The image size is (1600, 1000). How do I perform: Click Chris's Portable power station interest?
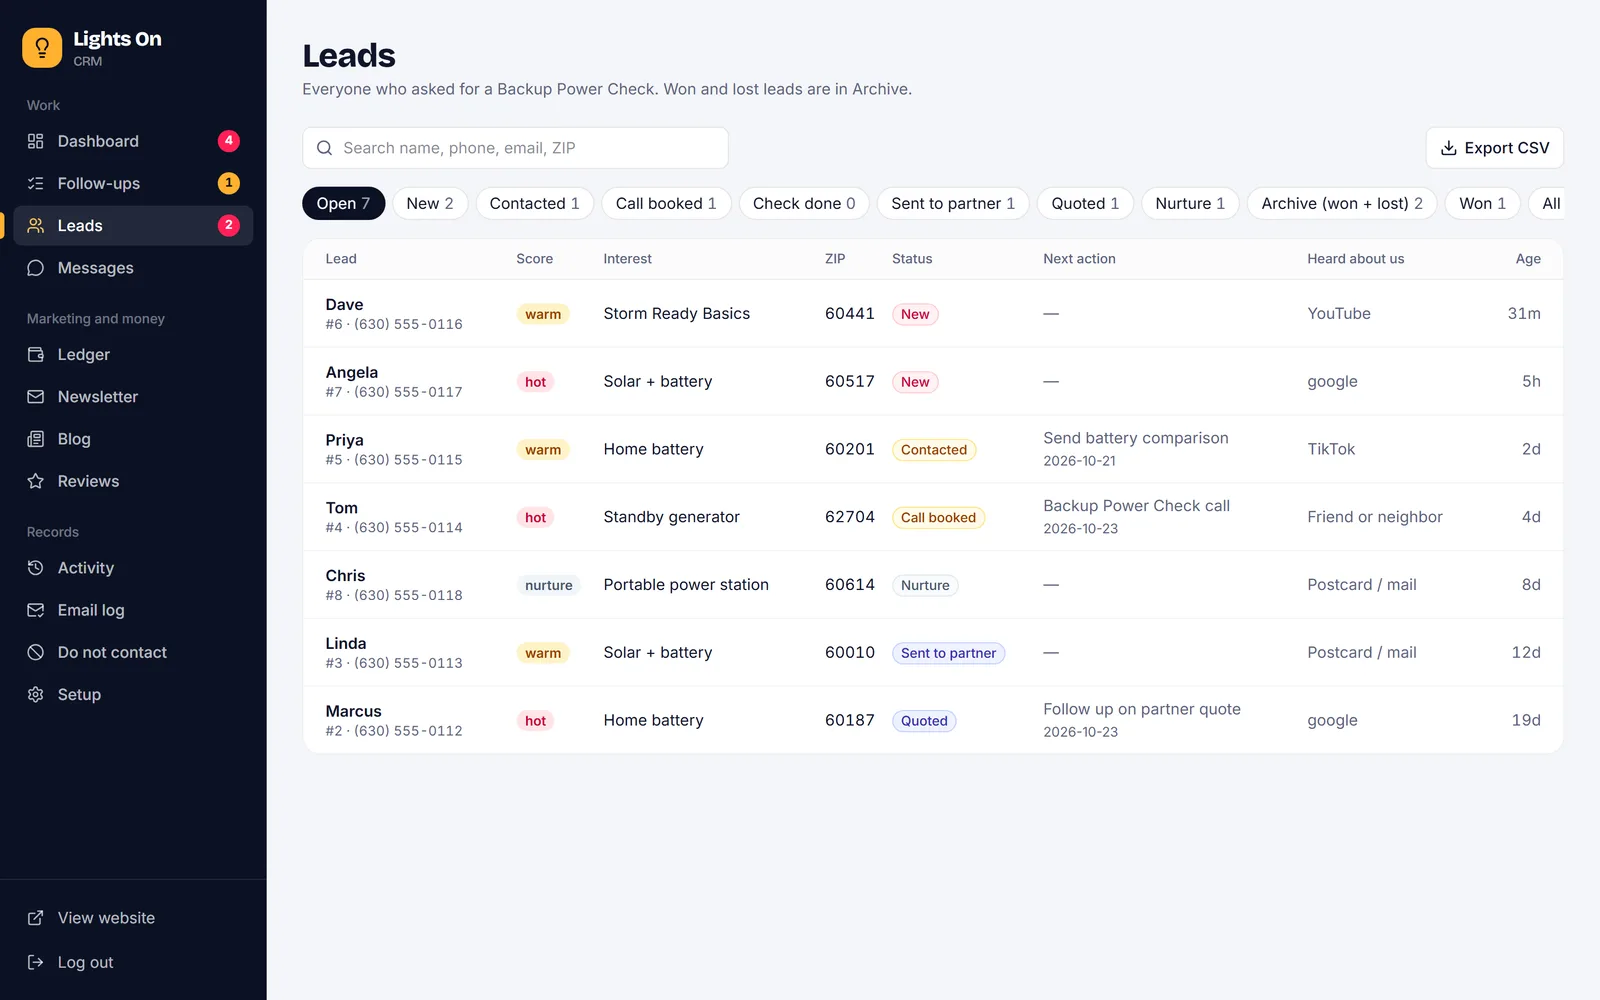(686, 585)
